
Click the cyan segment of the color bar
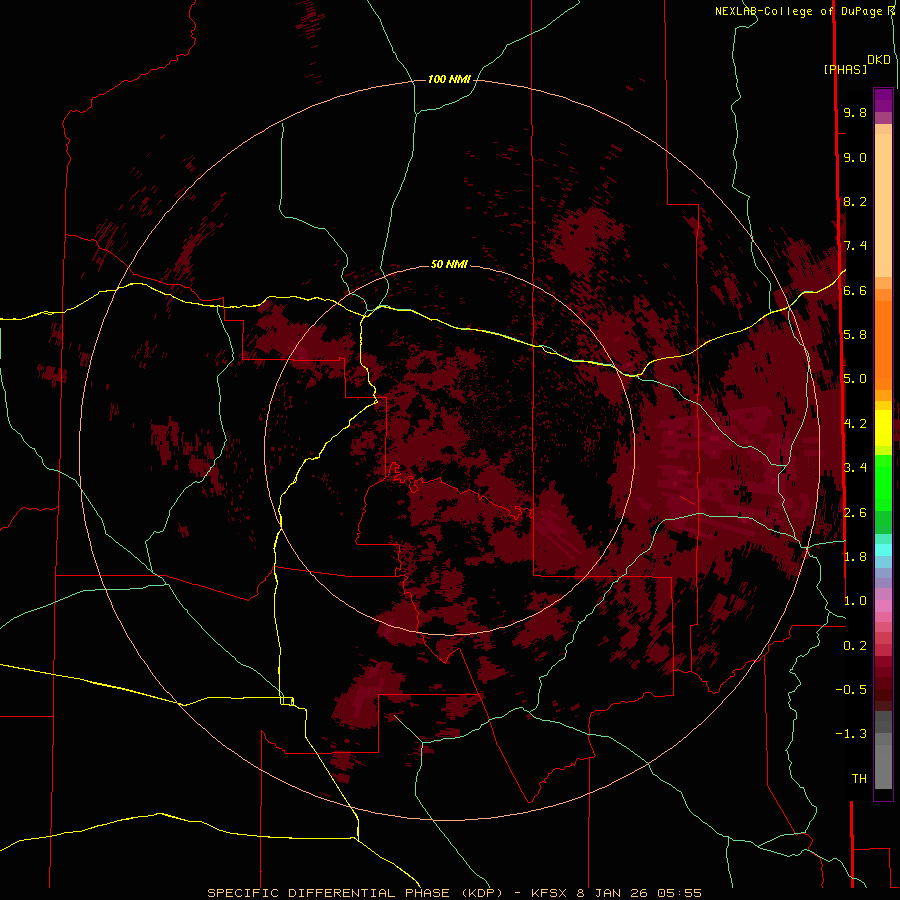883,550
